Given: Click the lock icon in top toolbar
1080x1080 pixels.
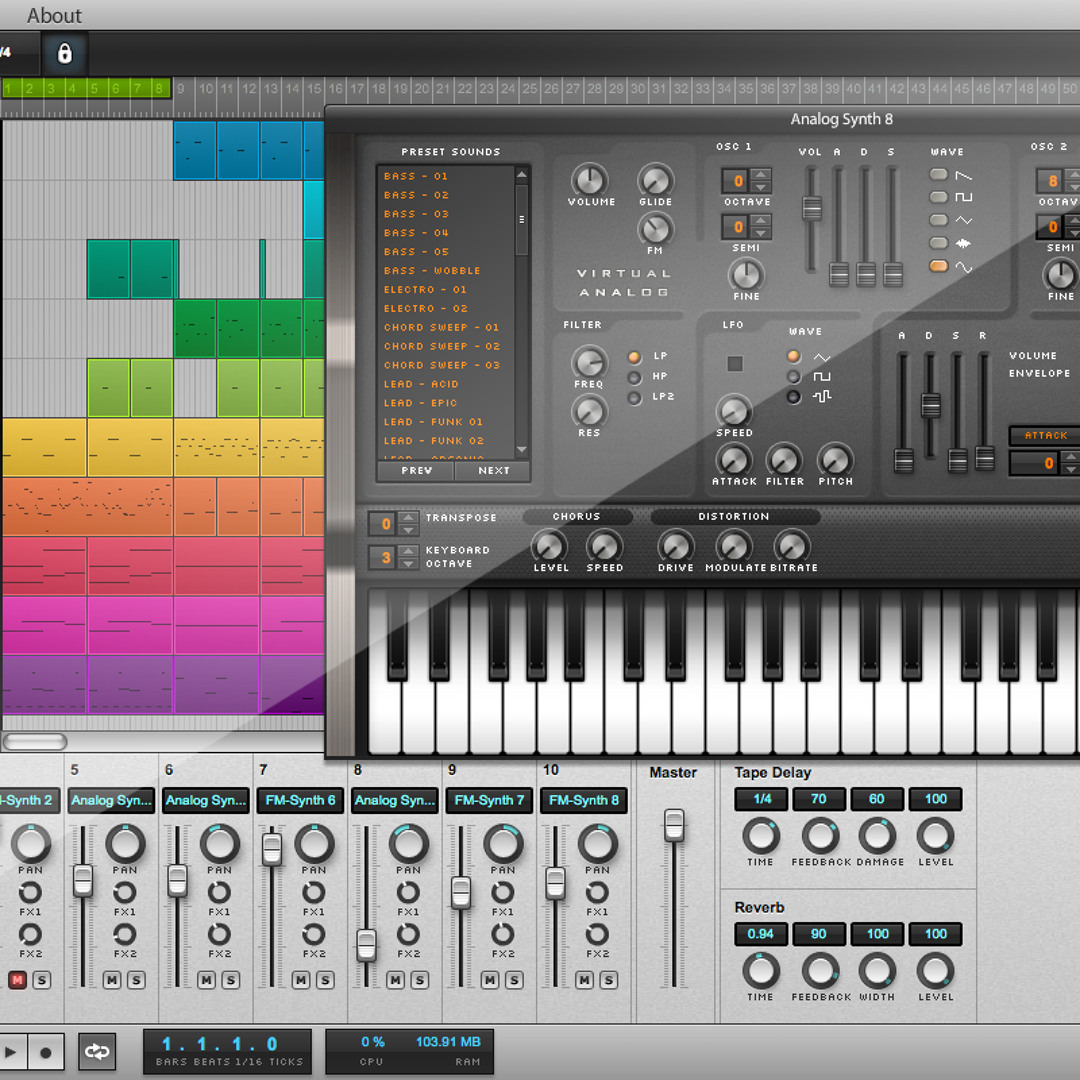Looking at the screenshot, I should 65,54.
